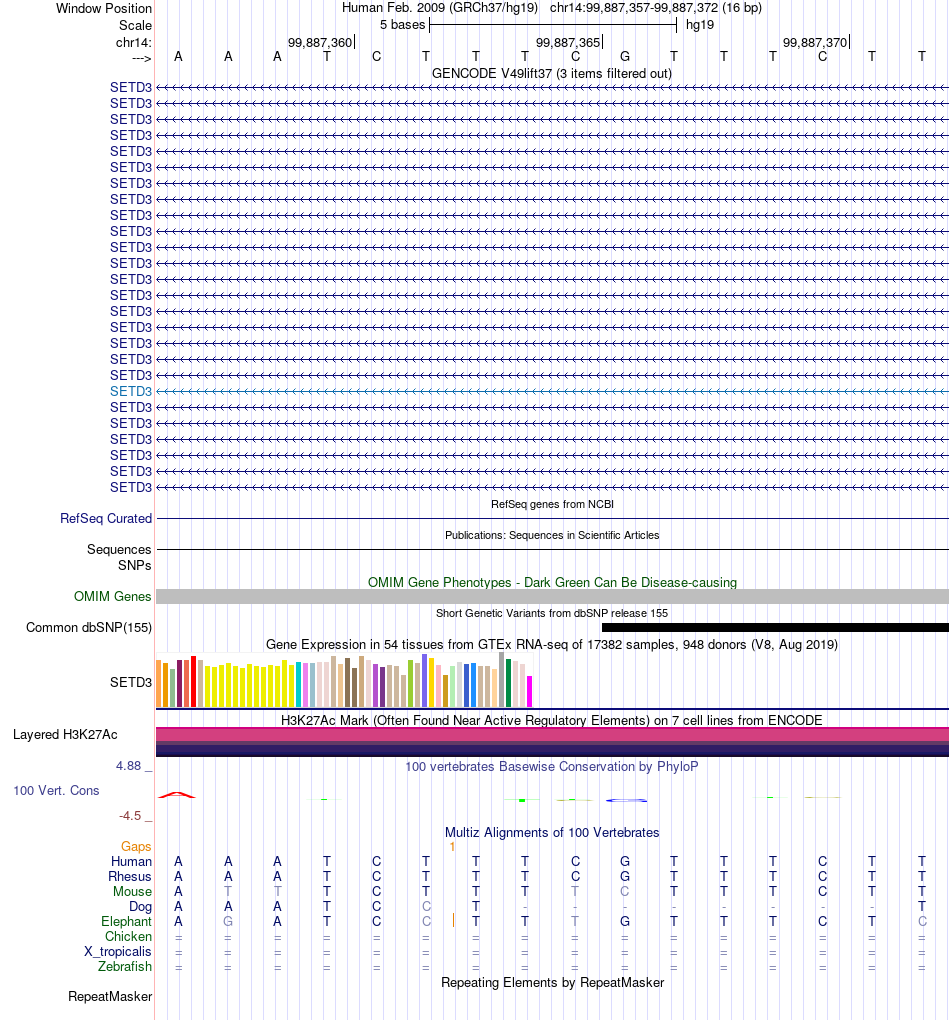This screenshot has height=1020, width=950.
Task: Select the Human alignment row label
Action: pyautogui.click(x=131, y=861)
